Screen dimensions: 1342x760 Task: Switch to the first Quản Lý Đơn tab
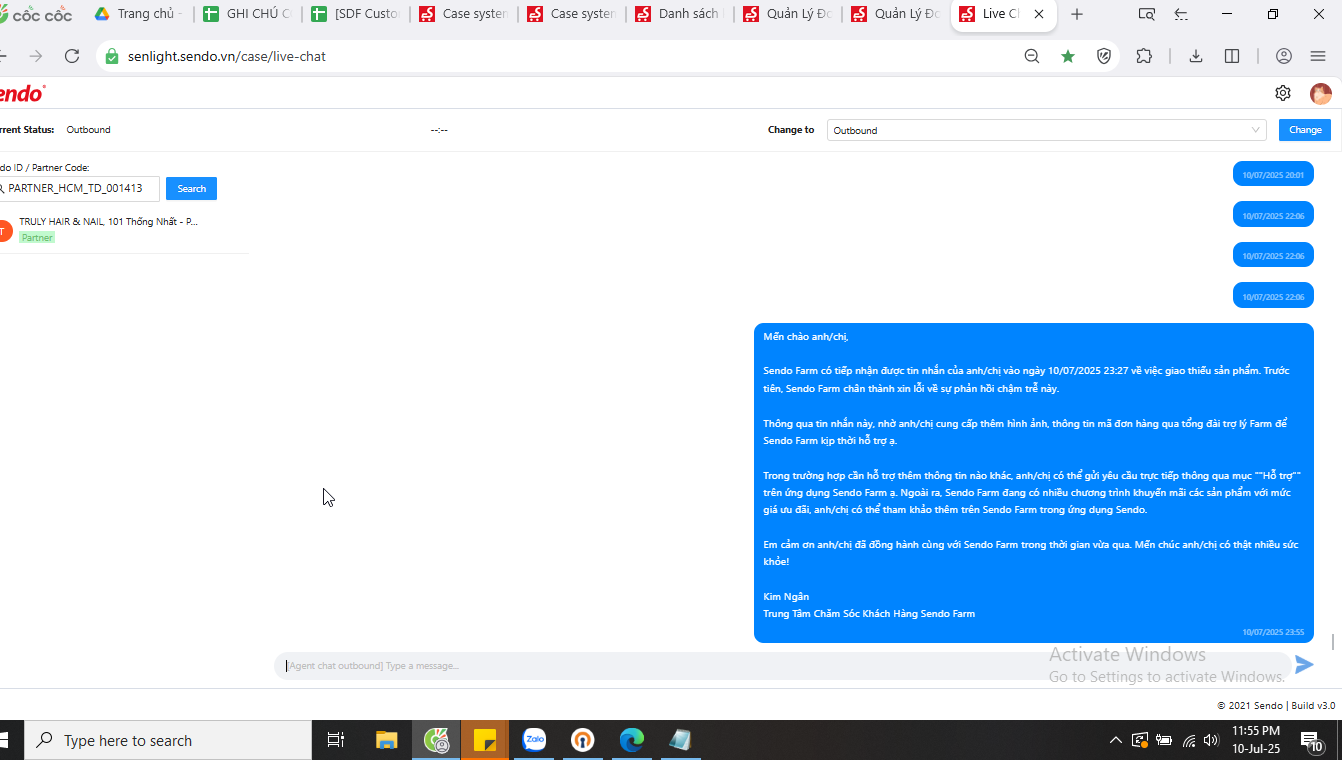coord(788,14)
